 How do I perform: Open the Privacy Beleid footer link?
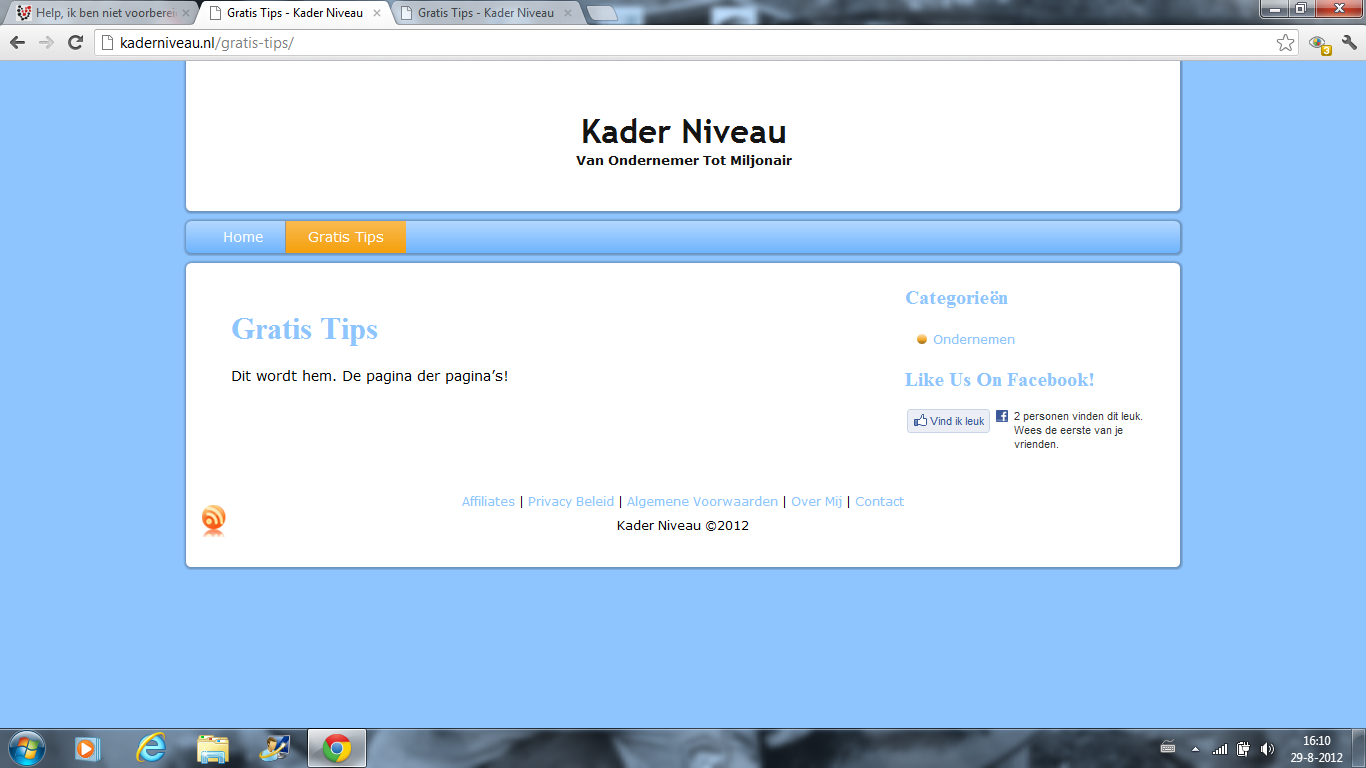[570, 502]
